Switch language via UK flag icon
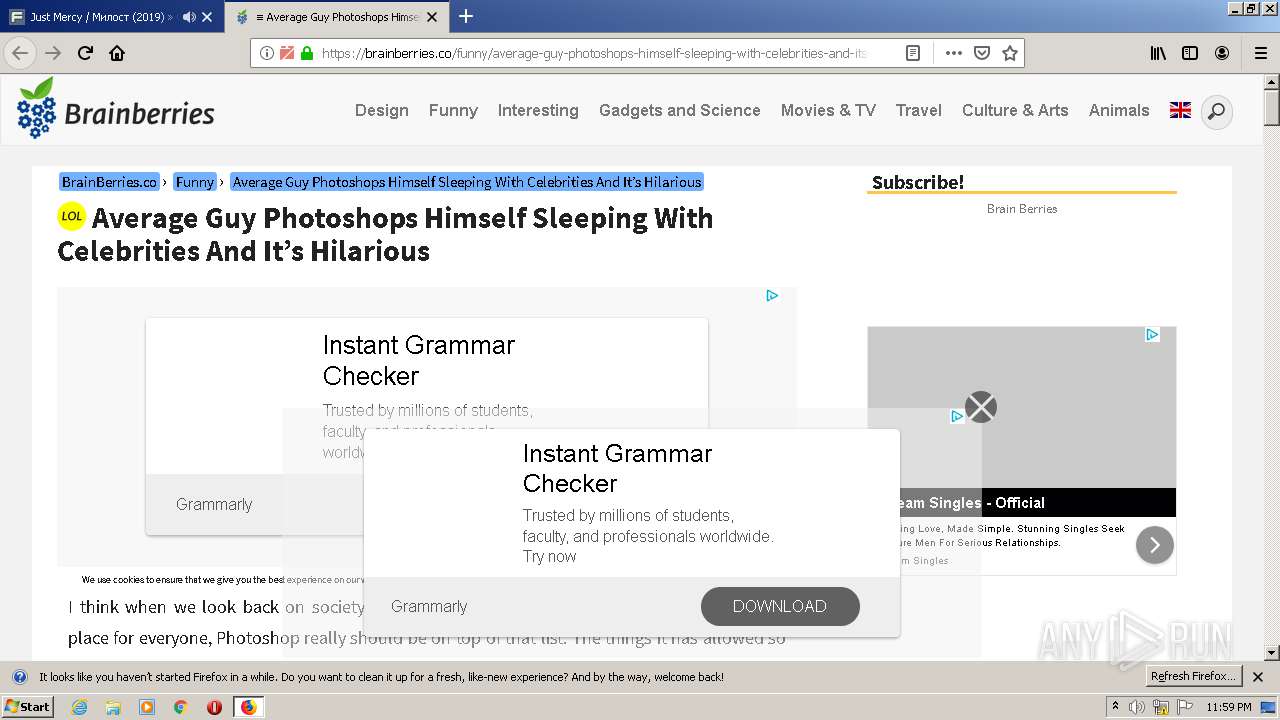The width and height of the screenshot is (1280, 720). pyautogui.click(x=1180, y=110)
